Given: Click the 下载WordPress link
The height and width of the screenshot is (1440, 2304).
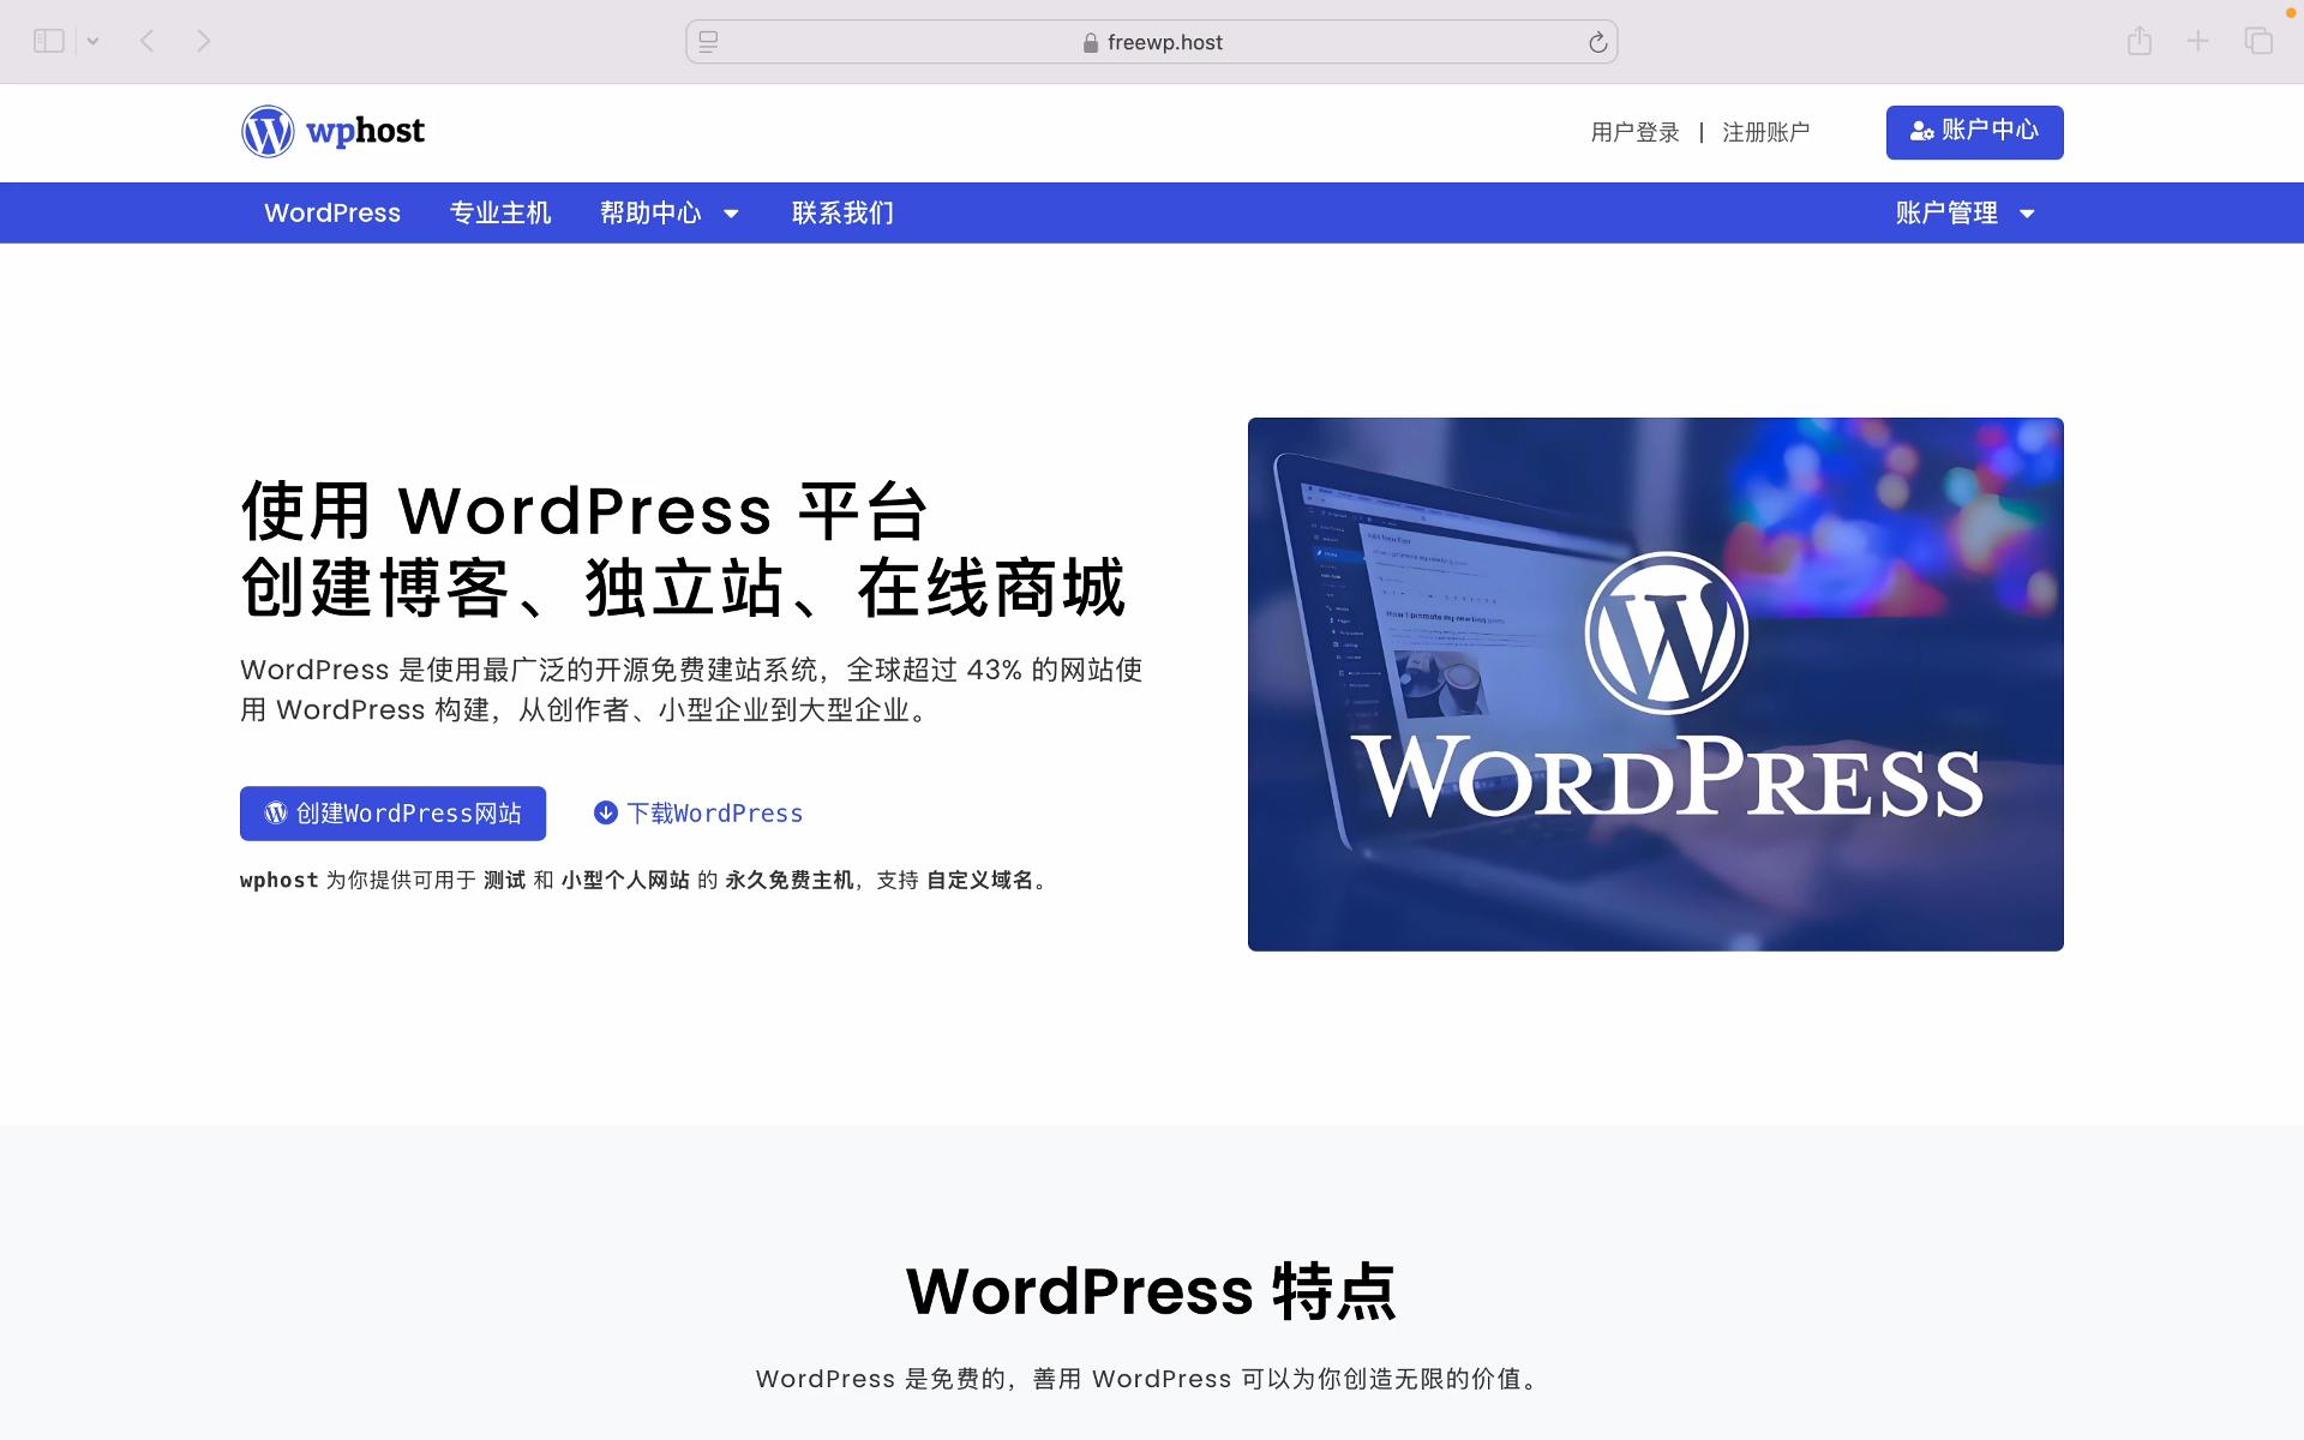Looking at the screenshot, I should coord(698,813).
